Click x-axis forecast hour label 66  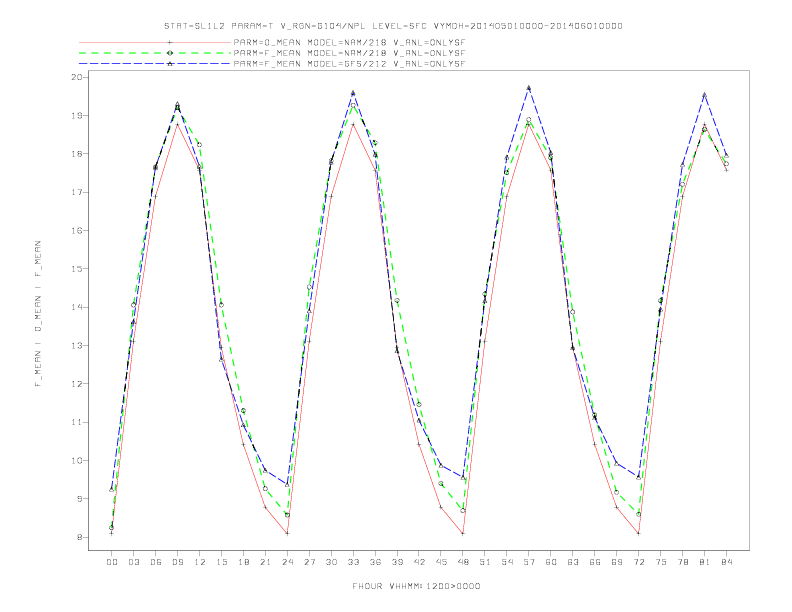[x=595, y=562]
